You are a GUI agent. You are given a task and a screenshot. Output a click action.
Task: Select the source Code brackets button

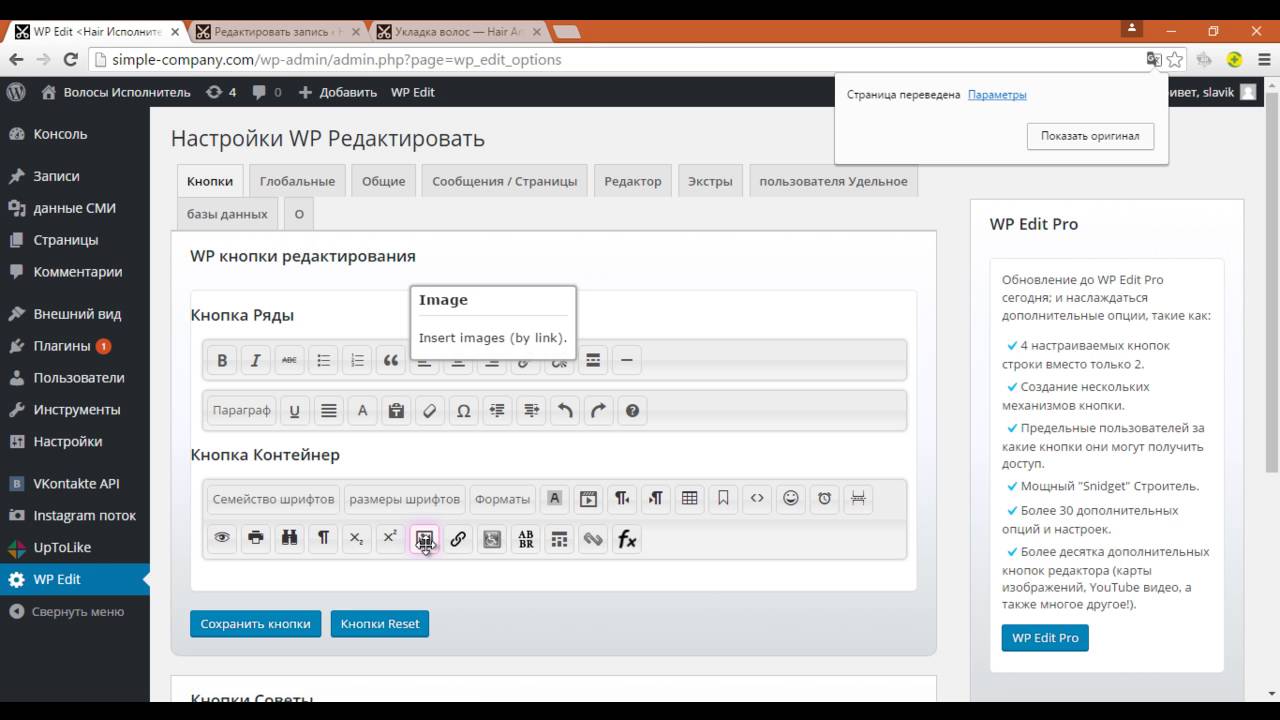click(757, 499)
